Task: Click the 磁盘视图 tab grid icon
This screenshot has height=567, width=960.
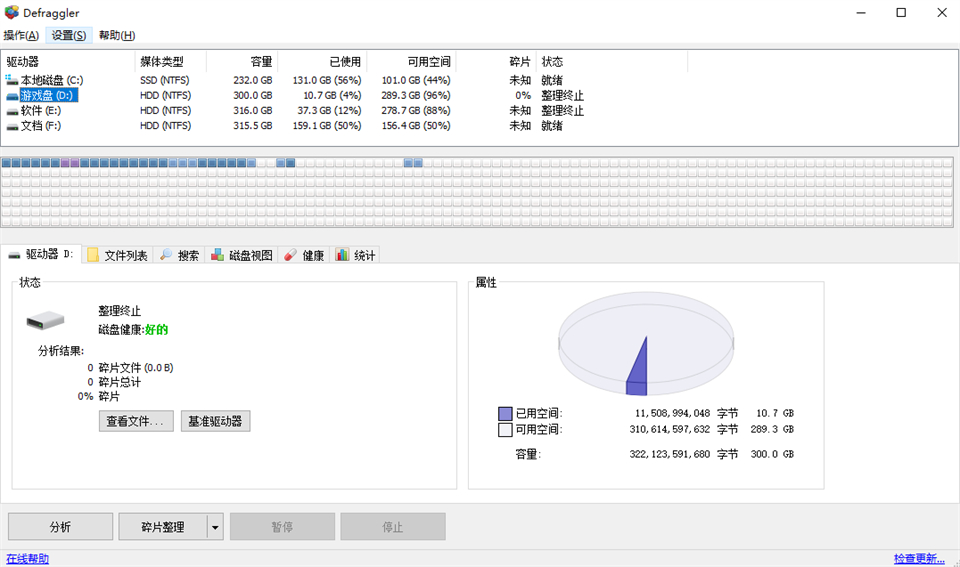Action: pos(217,256)
